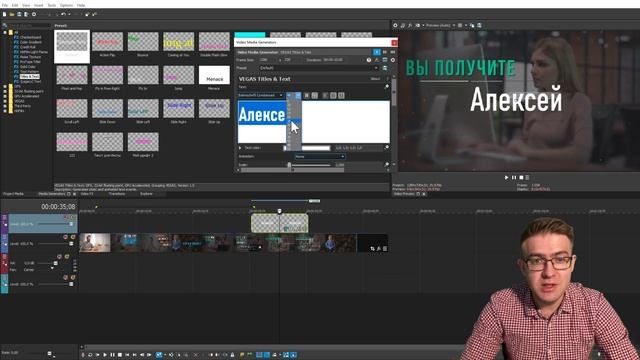The width and height of the screenshot is (640, 360).
Task: Click the Scale slider handle
Action: (x=289, y=165)
